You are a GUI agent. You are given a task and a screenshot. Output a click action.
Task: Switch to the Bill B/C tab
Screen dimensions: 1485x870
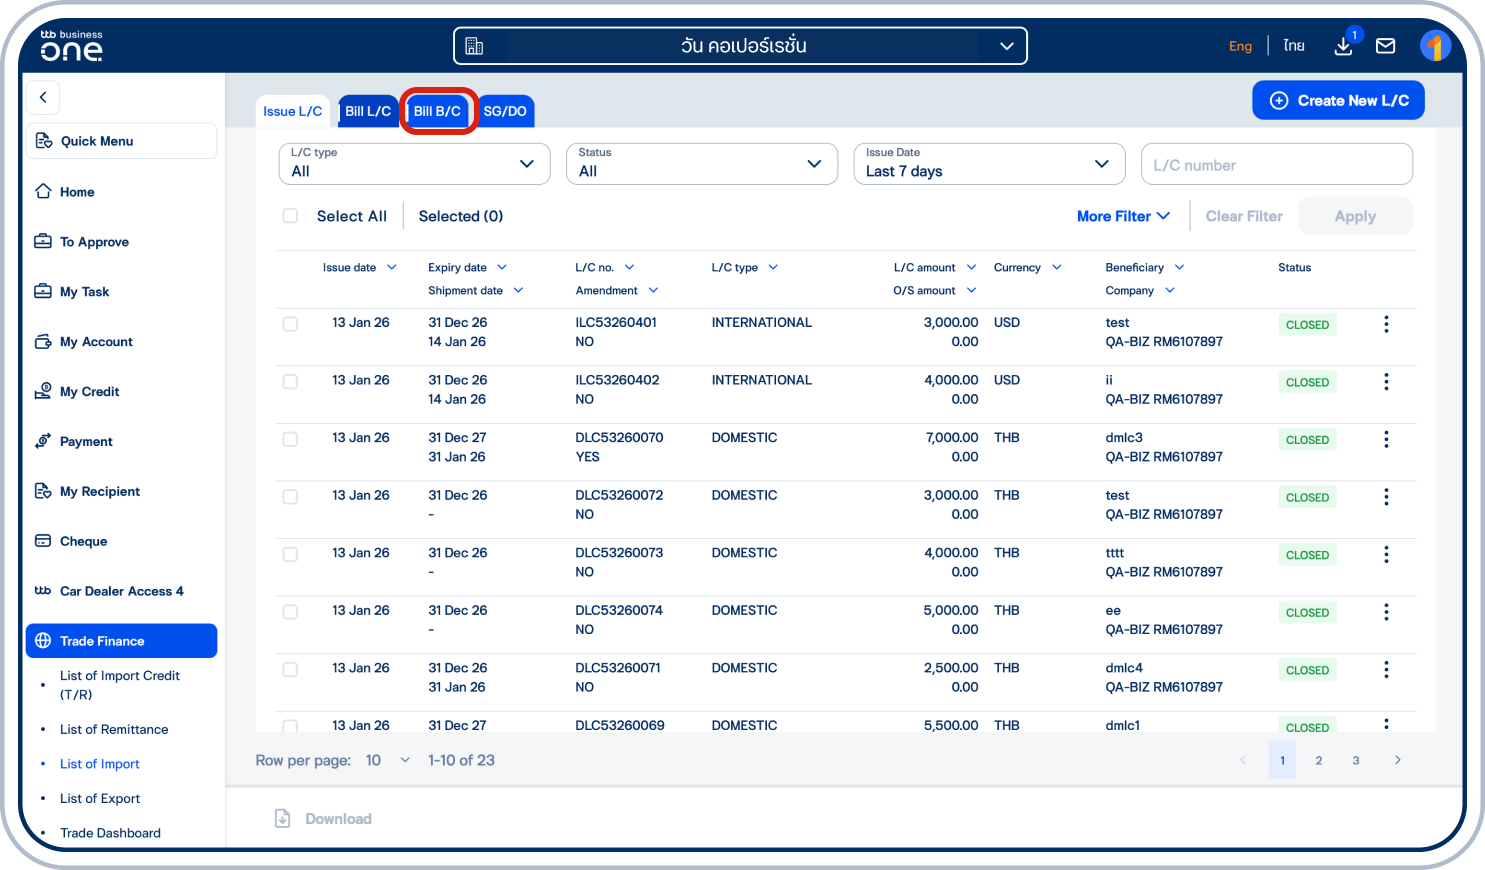point(438,111)
